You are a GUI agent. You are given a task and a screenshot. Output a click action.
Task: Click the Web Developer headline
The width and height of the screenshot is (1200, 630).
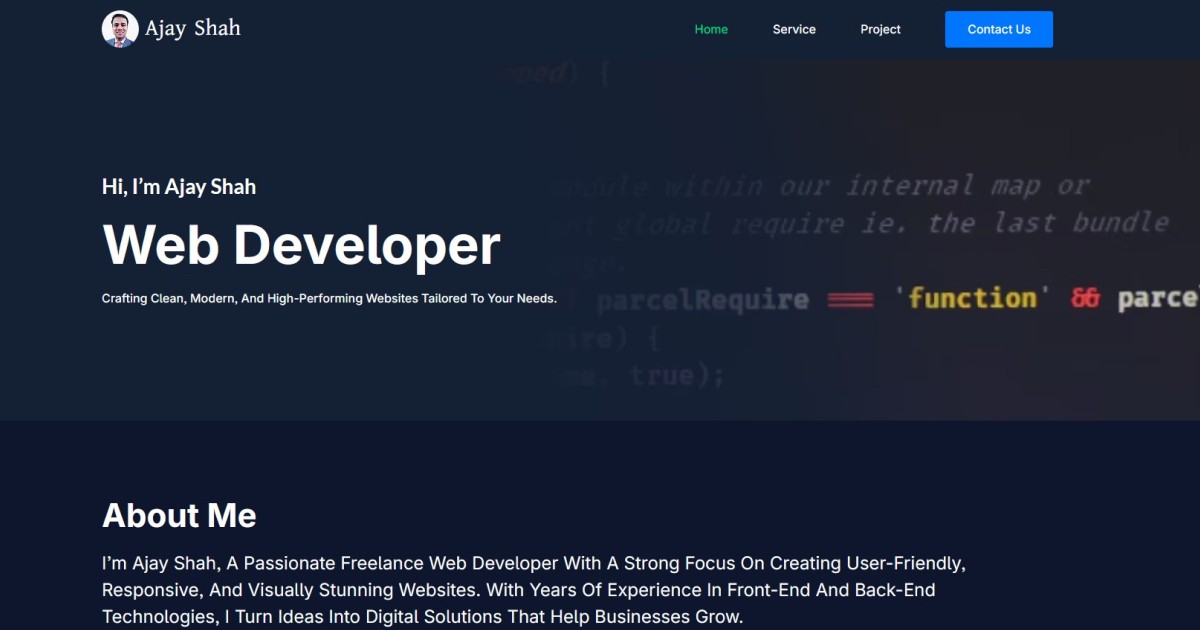pyautogui.click(x=300, y=244)
